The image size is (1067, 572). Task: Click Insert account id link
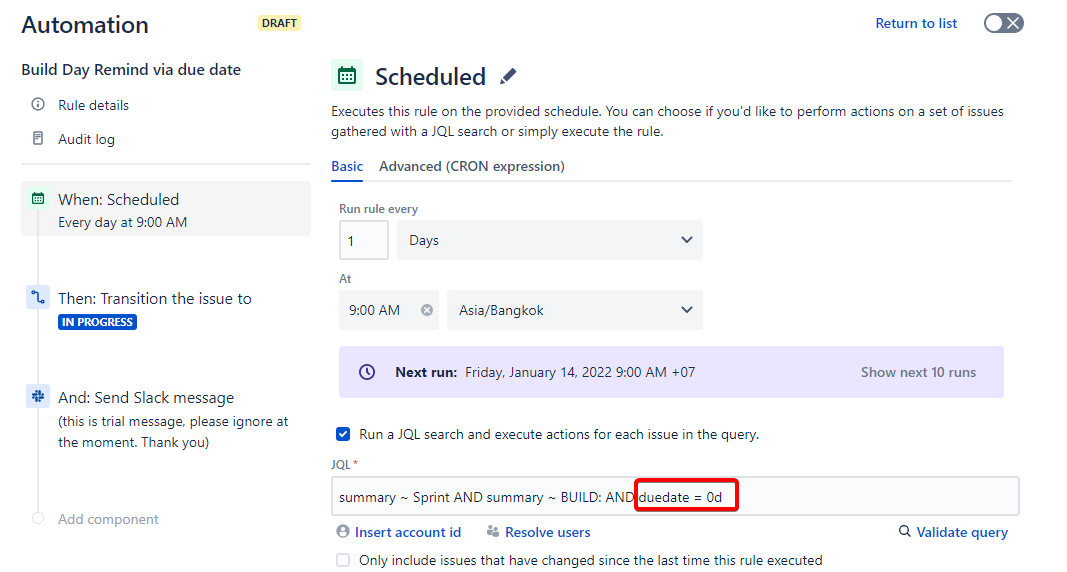click(x=408, y=532)
